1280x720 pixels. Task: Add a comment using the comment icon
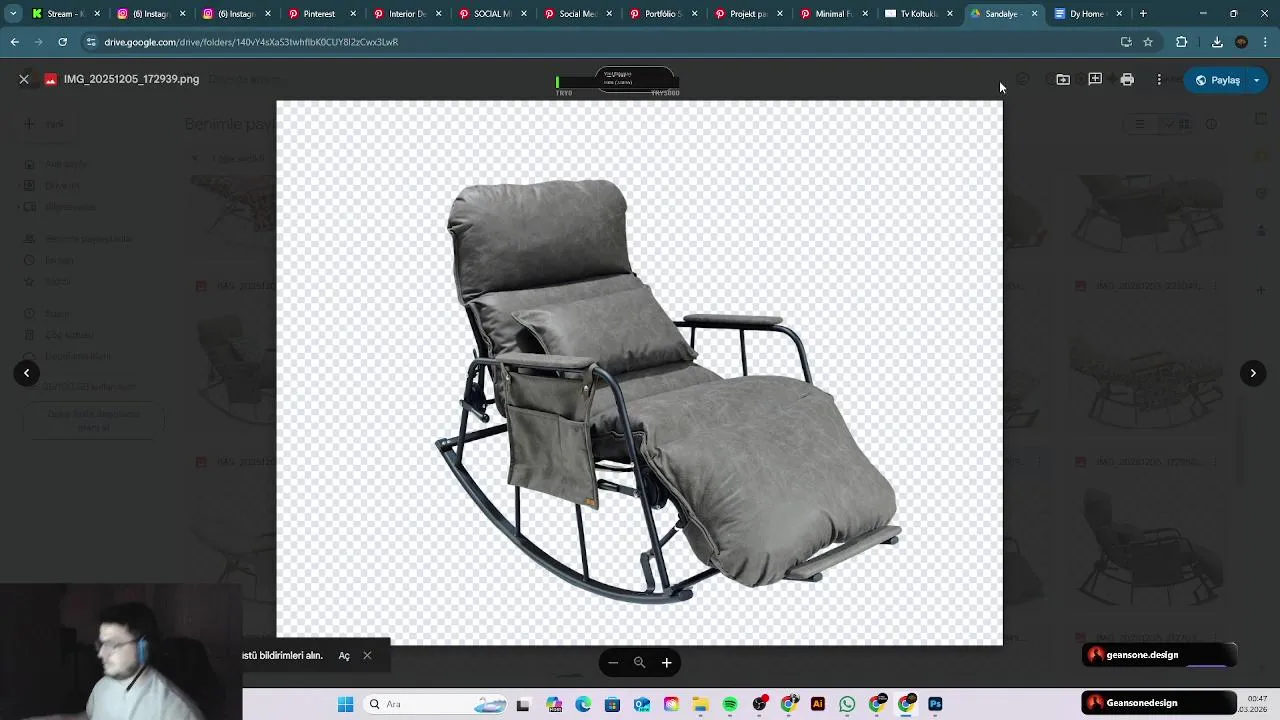click(x=1095, y=79)
